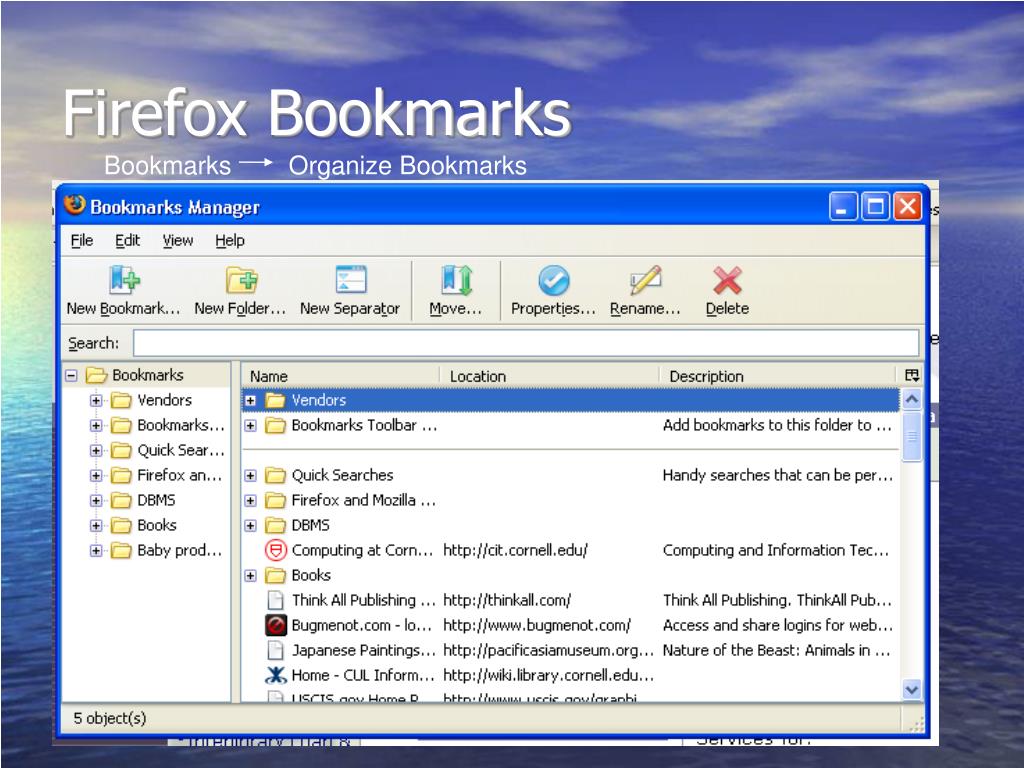Image resolution: width=1024 pixels, height=768 pixels.
Task: Select the http://cit.cornell.edu/ location
Action: pyautogui.click(x=515, y=550)
